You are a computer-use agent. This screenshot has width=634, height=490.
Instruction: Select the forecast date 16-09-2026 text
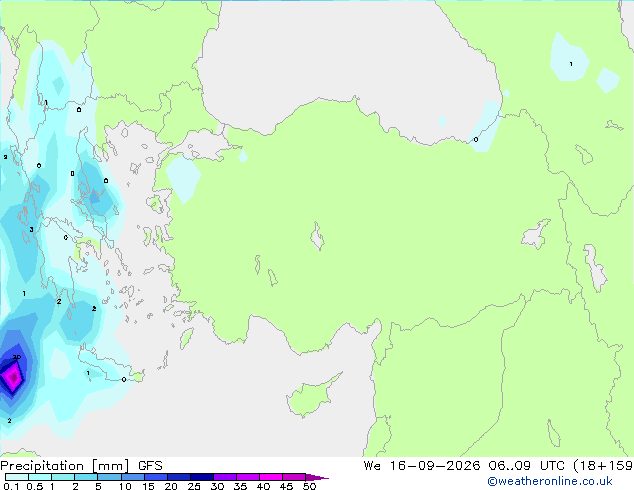pyautogui.click(x=435, y=466)
